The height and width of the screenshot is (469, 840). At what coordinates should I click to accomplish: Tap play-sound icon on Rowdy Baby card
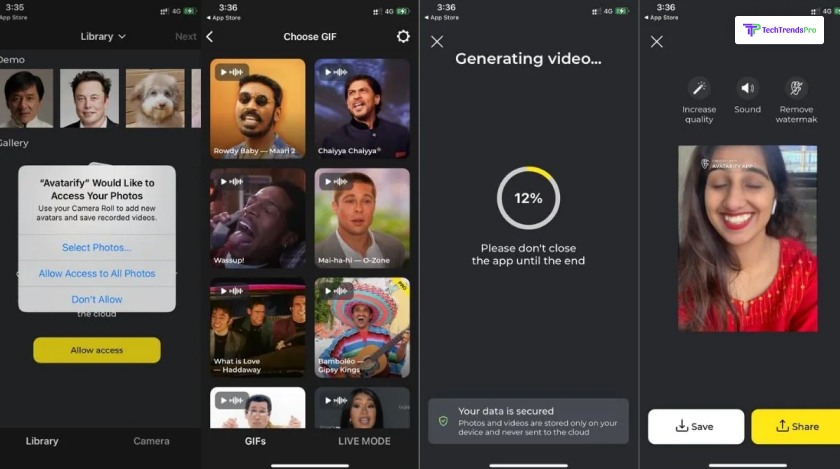[231, 72]
